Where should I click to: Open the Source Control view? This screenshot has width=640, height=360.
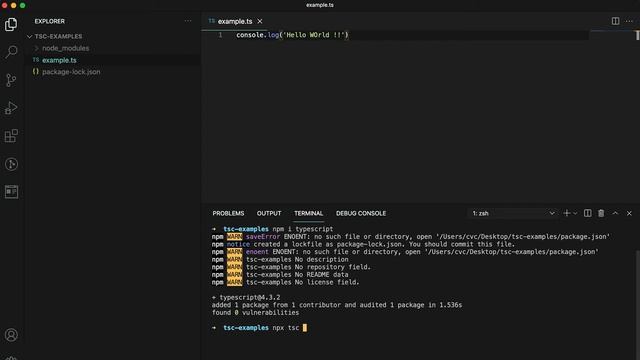pos(11,80)
